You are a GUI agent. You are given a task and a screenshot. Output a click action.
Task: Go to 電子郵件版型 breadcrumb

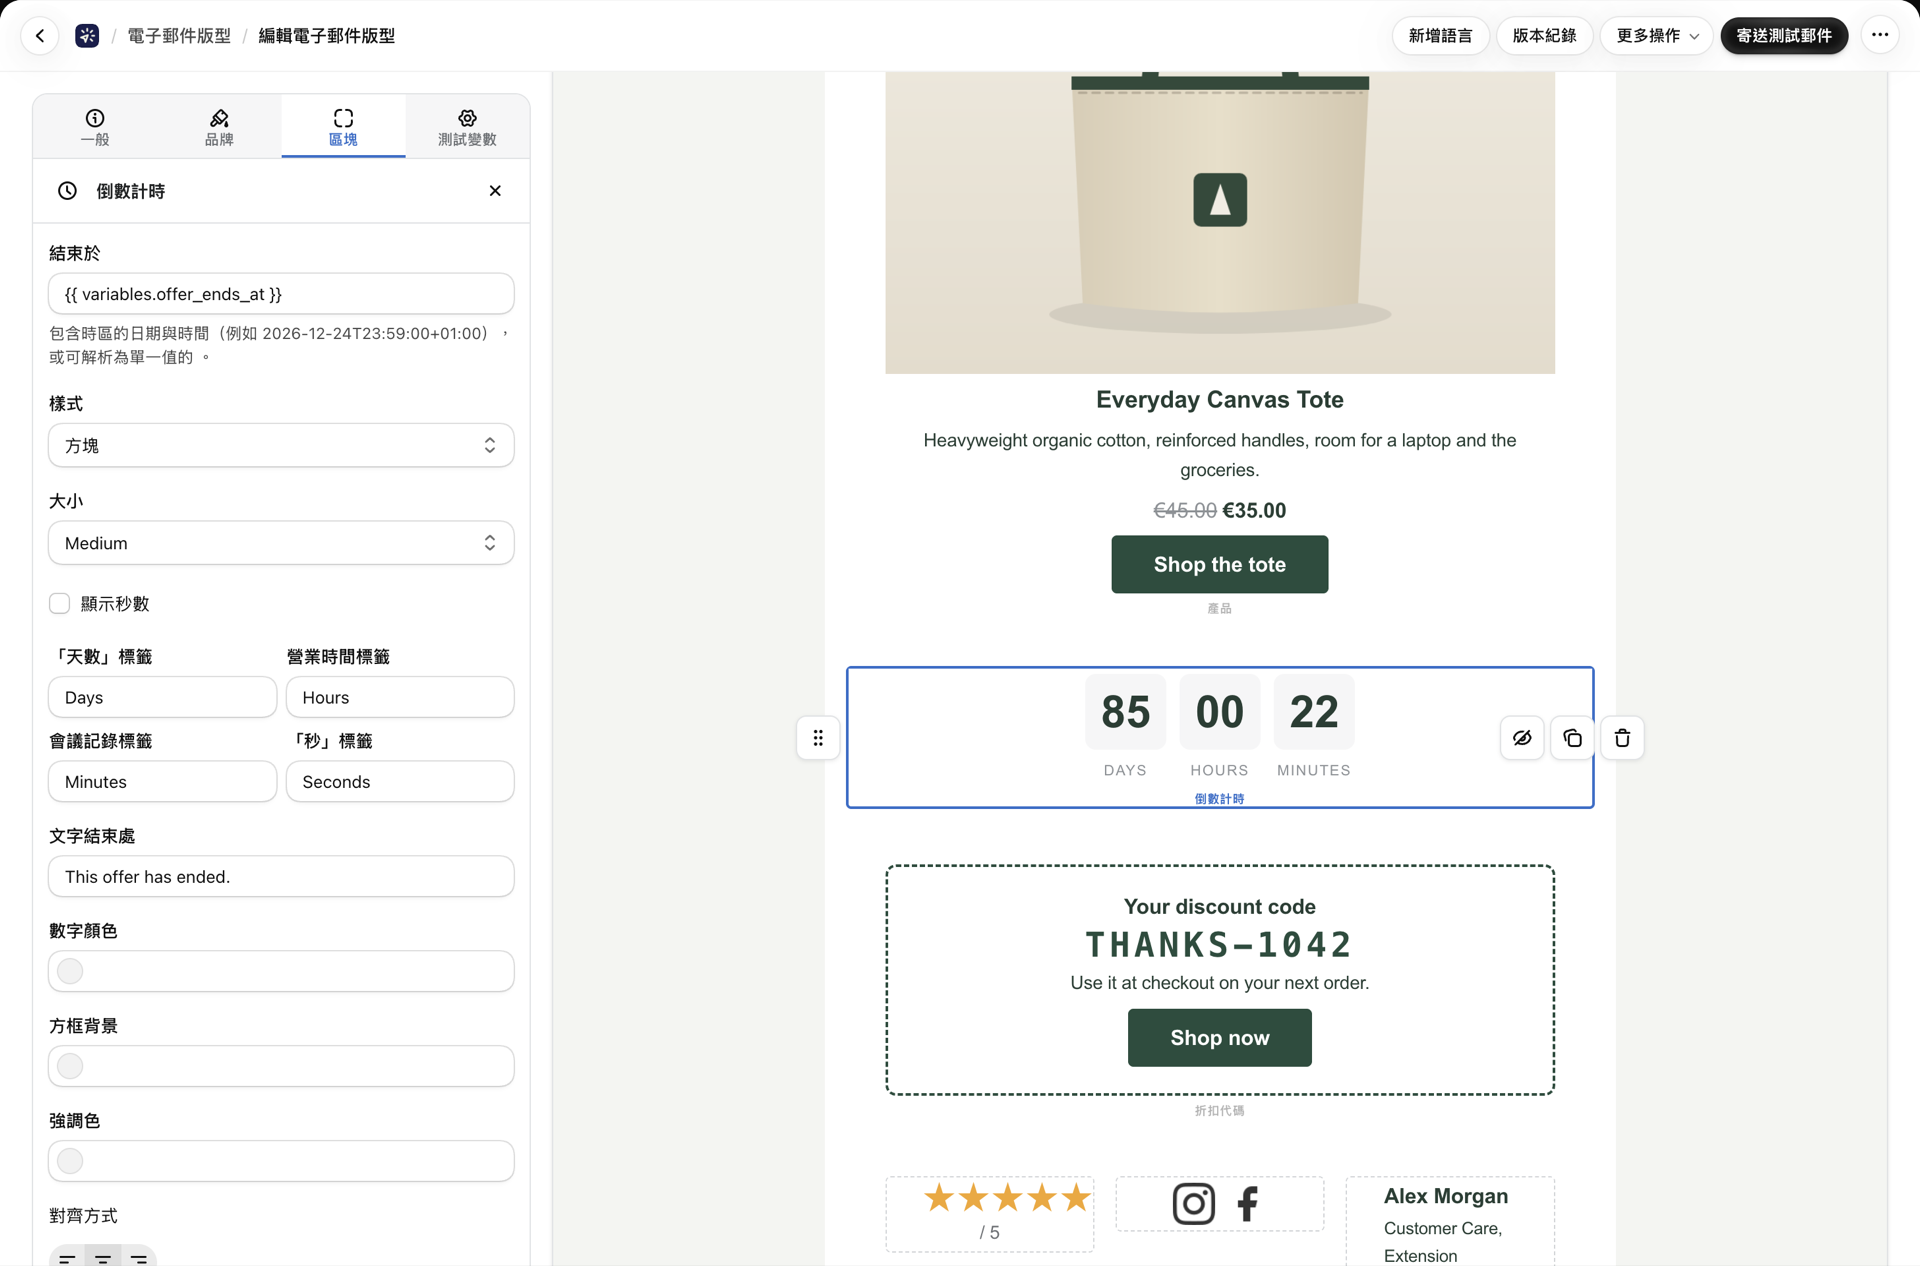coord(179,36)
